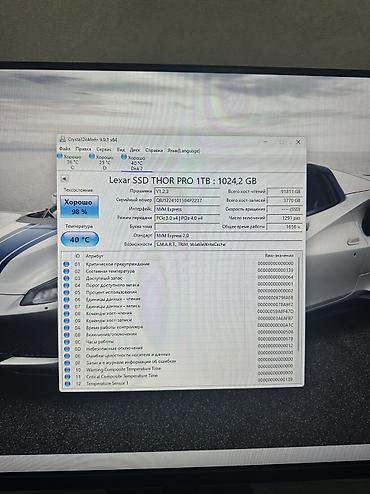Click the Число включений value field

click(x=285, y=218)
